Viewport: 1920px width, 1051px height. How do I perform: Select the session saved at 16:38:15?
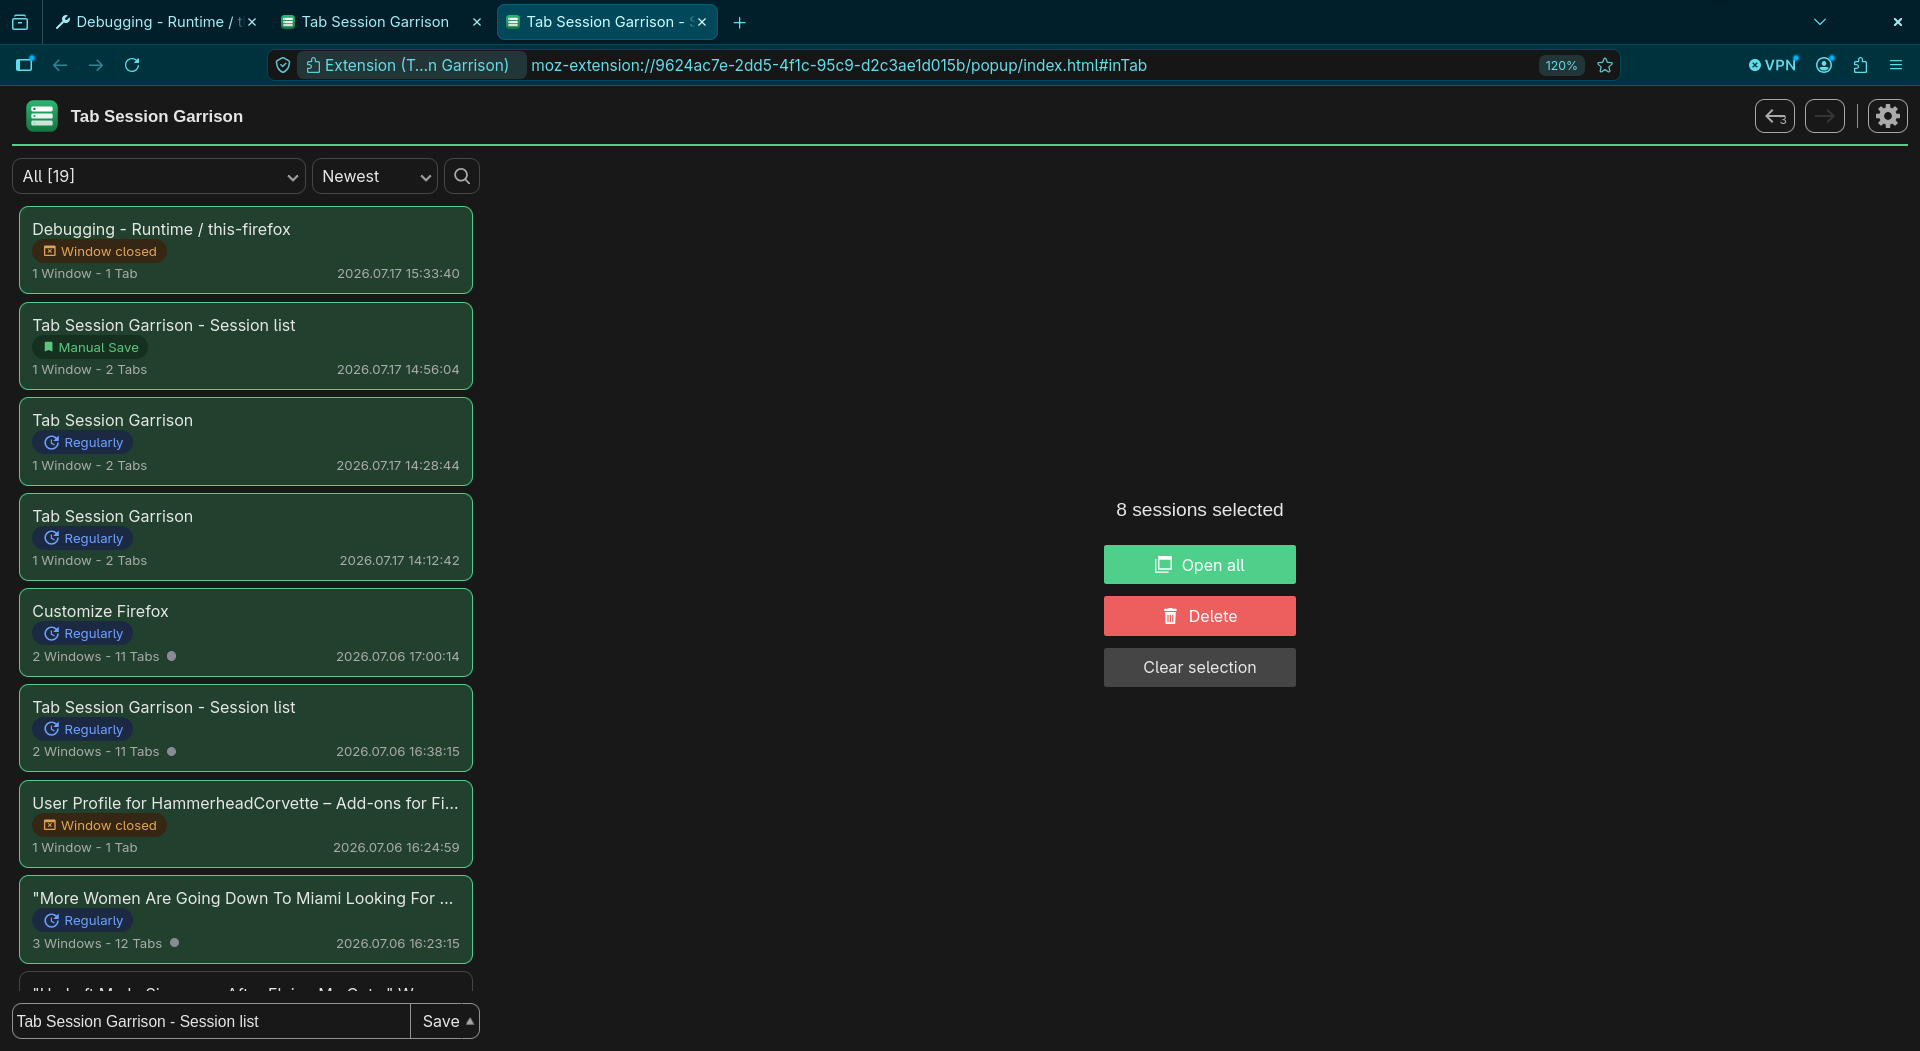[246, 728]
